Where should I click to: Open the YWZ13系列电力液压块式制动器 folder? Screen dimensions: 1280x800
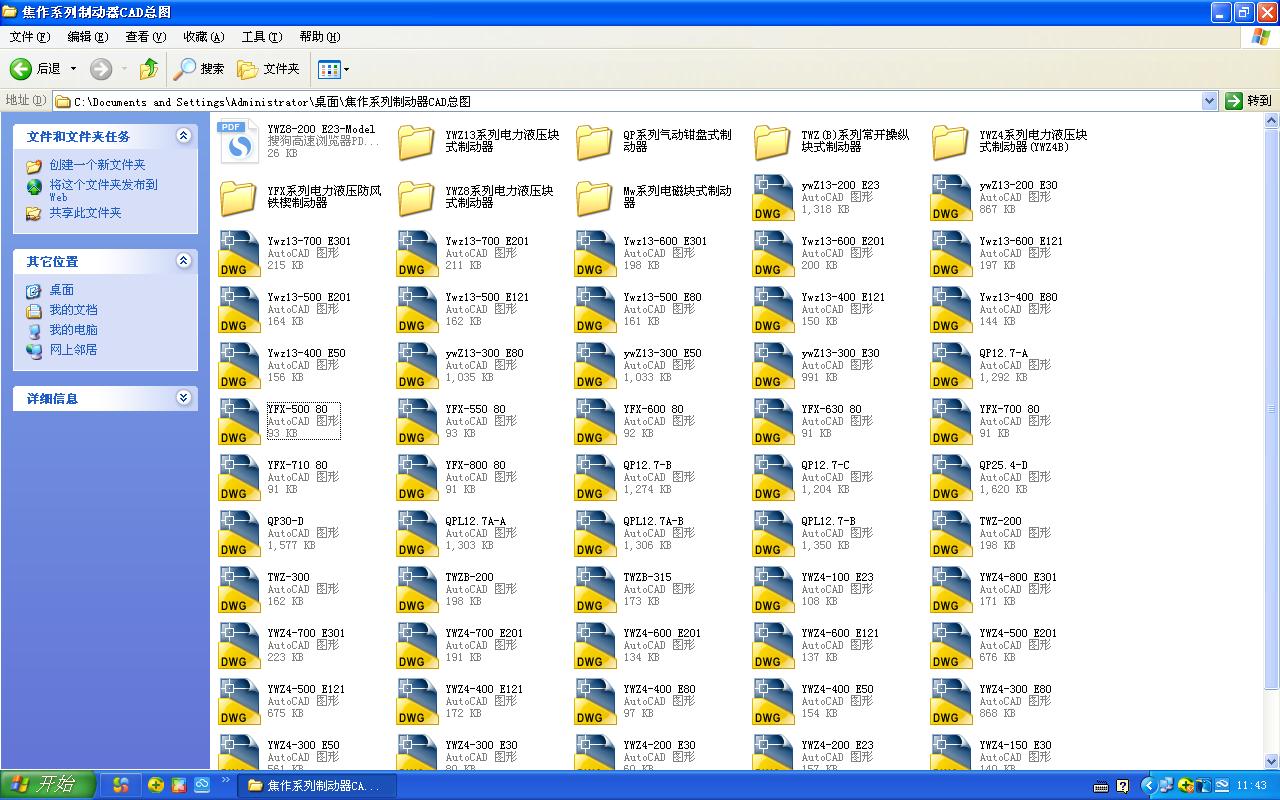coord(416,142)
